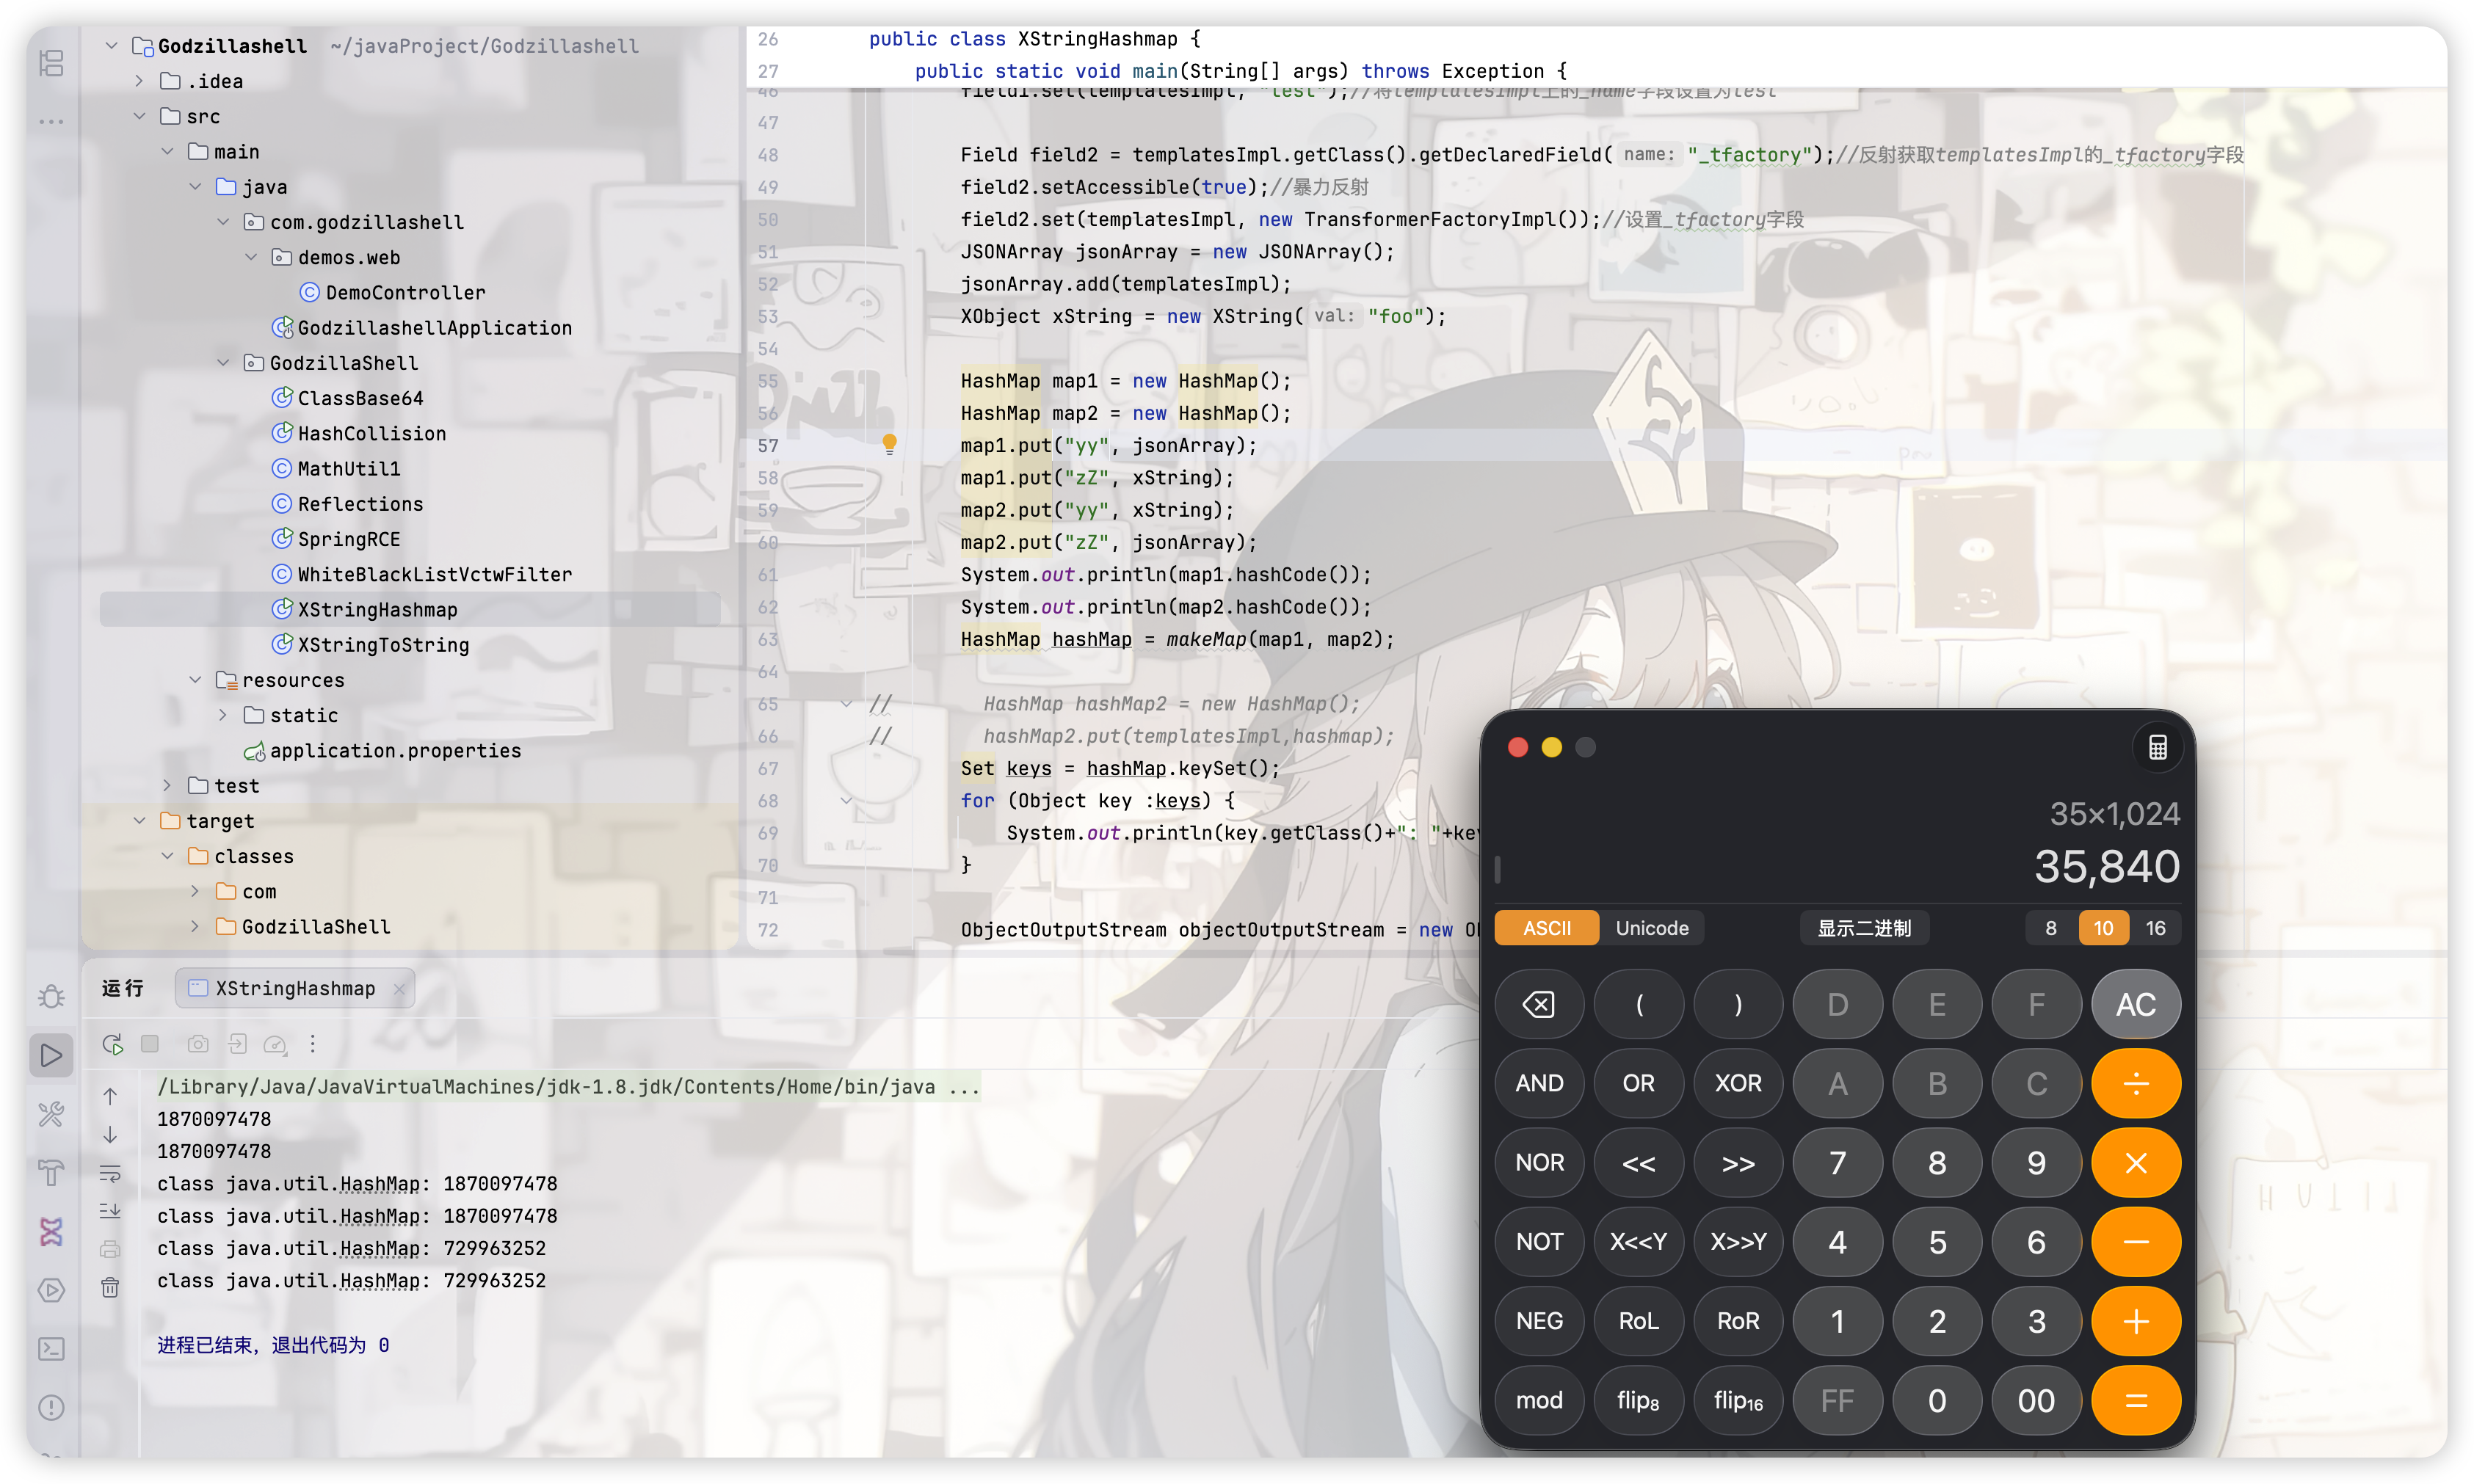Expand the .idea folder
2474x1484 pixels.
tap(140, 81)
